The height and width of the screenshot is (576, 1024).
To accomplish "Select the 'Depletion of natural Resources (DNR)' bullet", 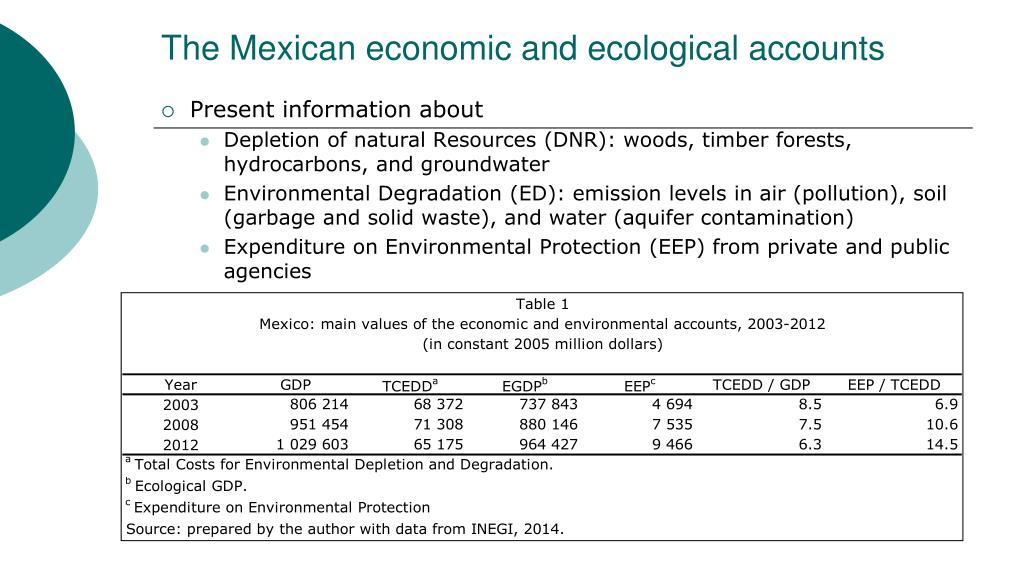I will click(537, 152).
